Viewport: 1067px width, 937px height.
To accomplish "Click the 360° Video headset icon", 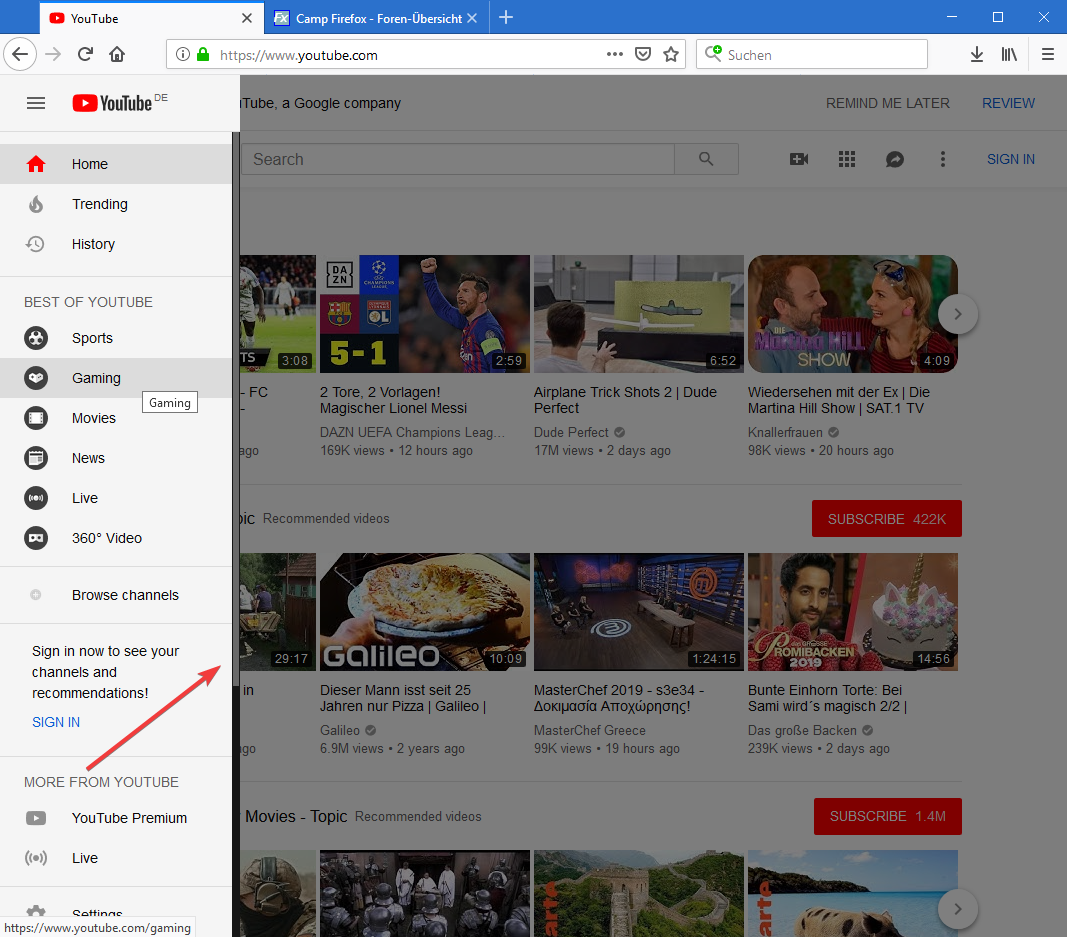I will coord(36,538).
